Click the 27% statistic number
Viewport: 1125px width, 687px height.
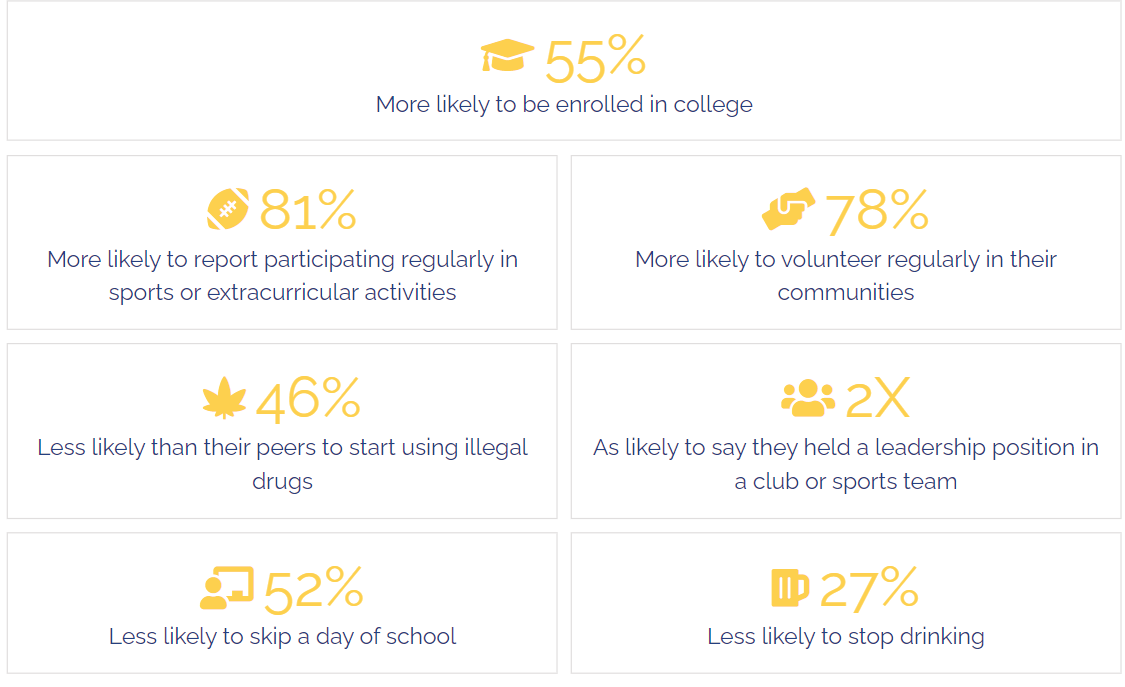click(869, 588)
